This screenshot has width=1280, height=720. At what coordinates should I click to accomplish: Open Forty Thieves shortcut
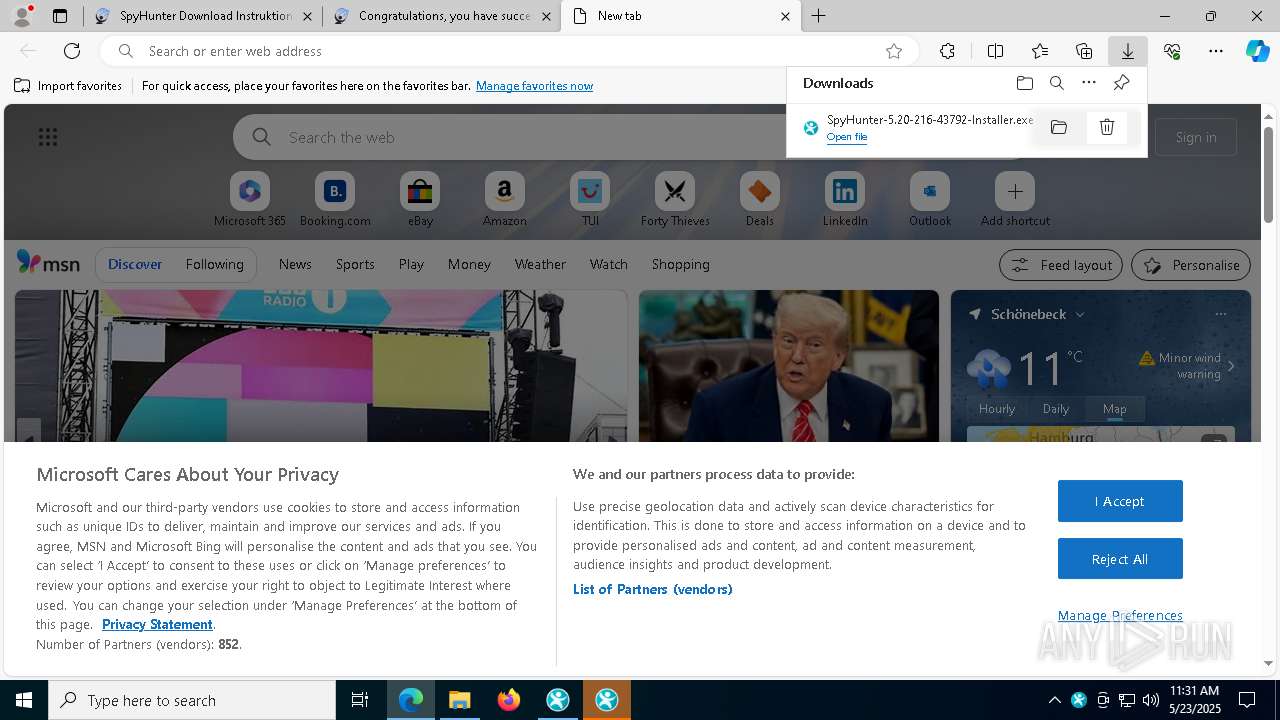[675, 199]
